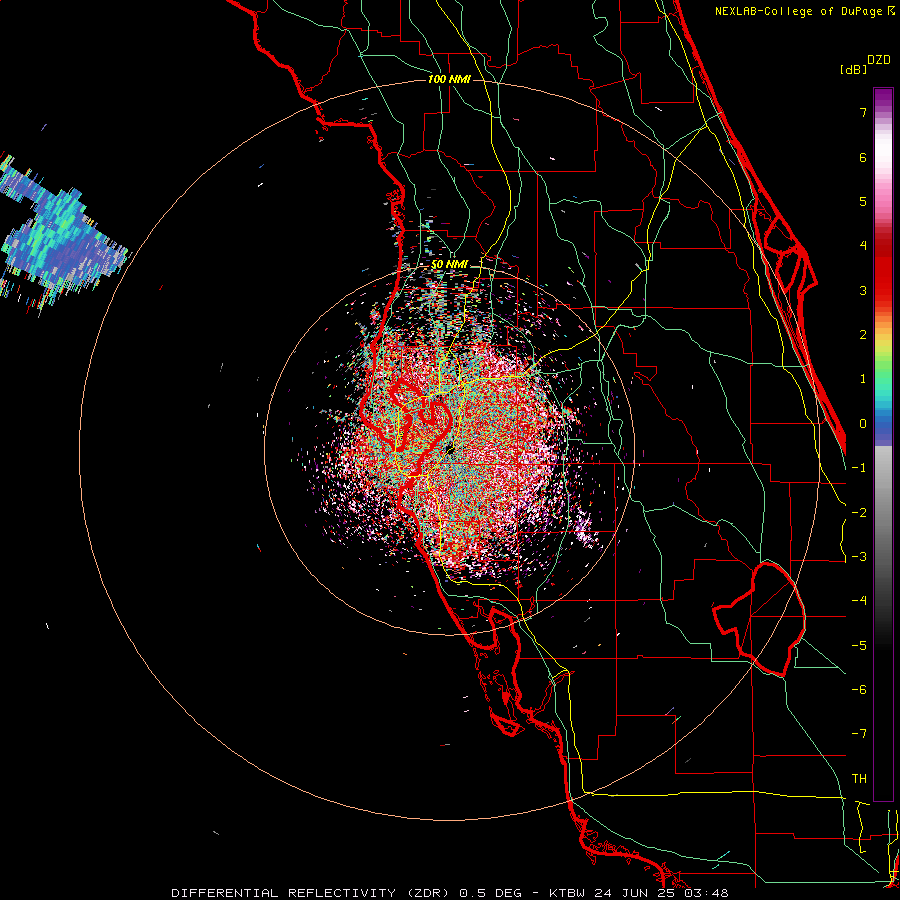Click the -4 value on the color scale
Screen dimensions: 900x900
click(859, 601)
